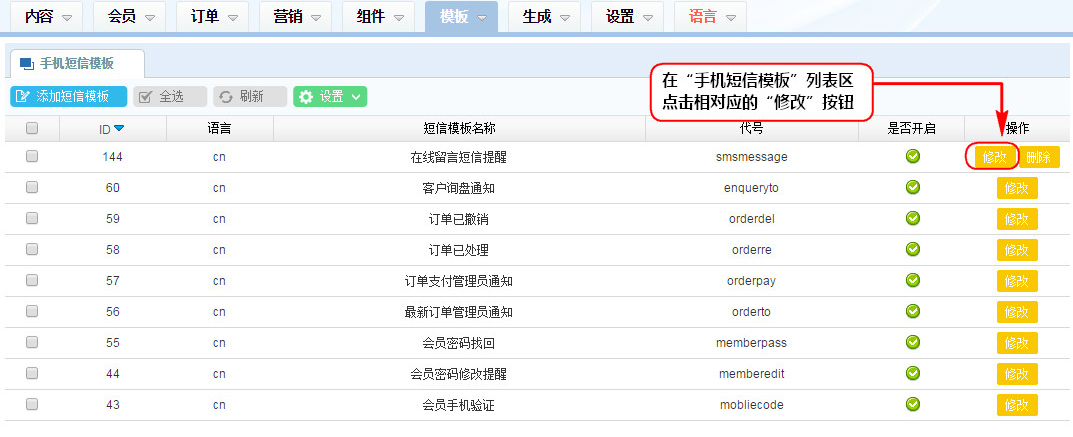Click the green status icon for orderpay row
The image size is (1073, 437).
point(912,280)
